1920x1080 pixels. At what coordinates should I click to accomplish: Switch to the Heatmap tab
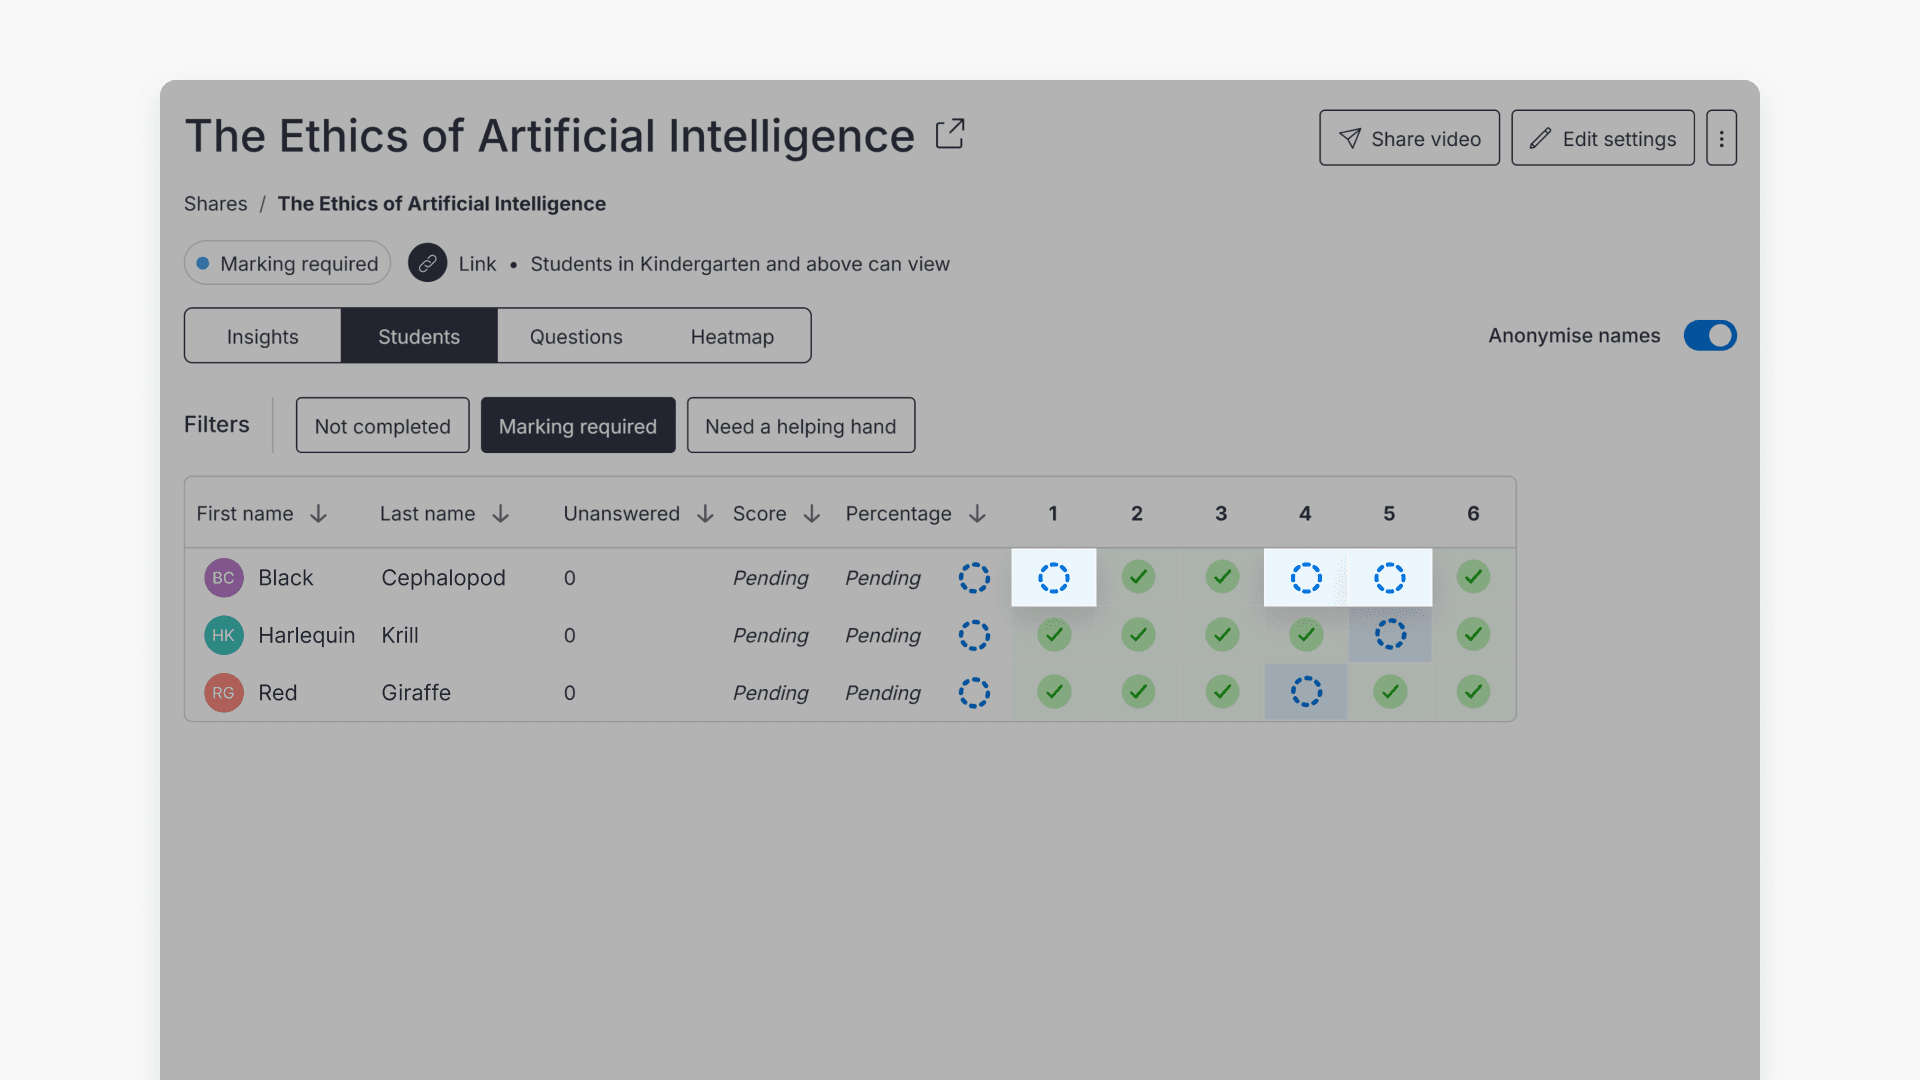[732, 336]
